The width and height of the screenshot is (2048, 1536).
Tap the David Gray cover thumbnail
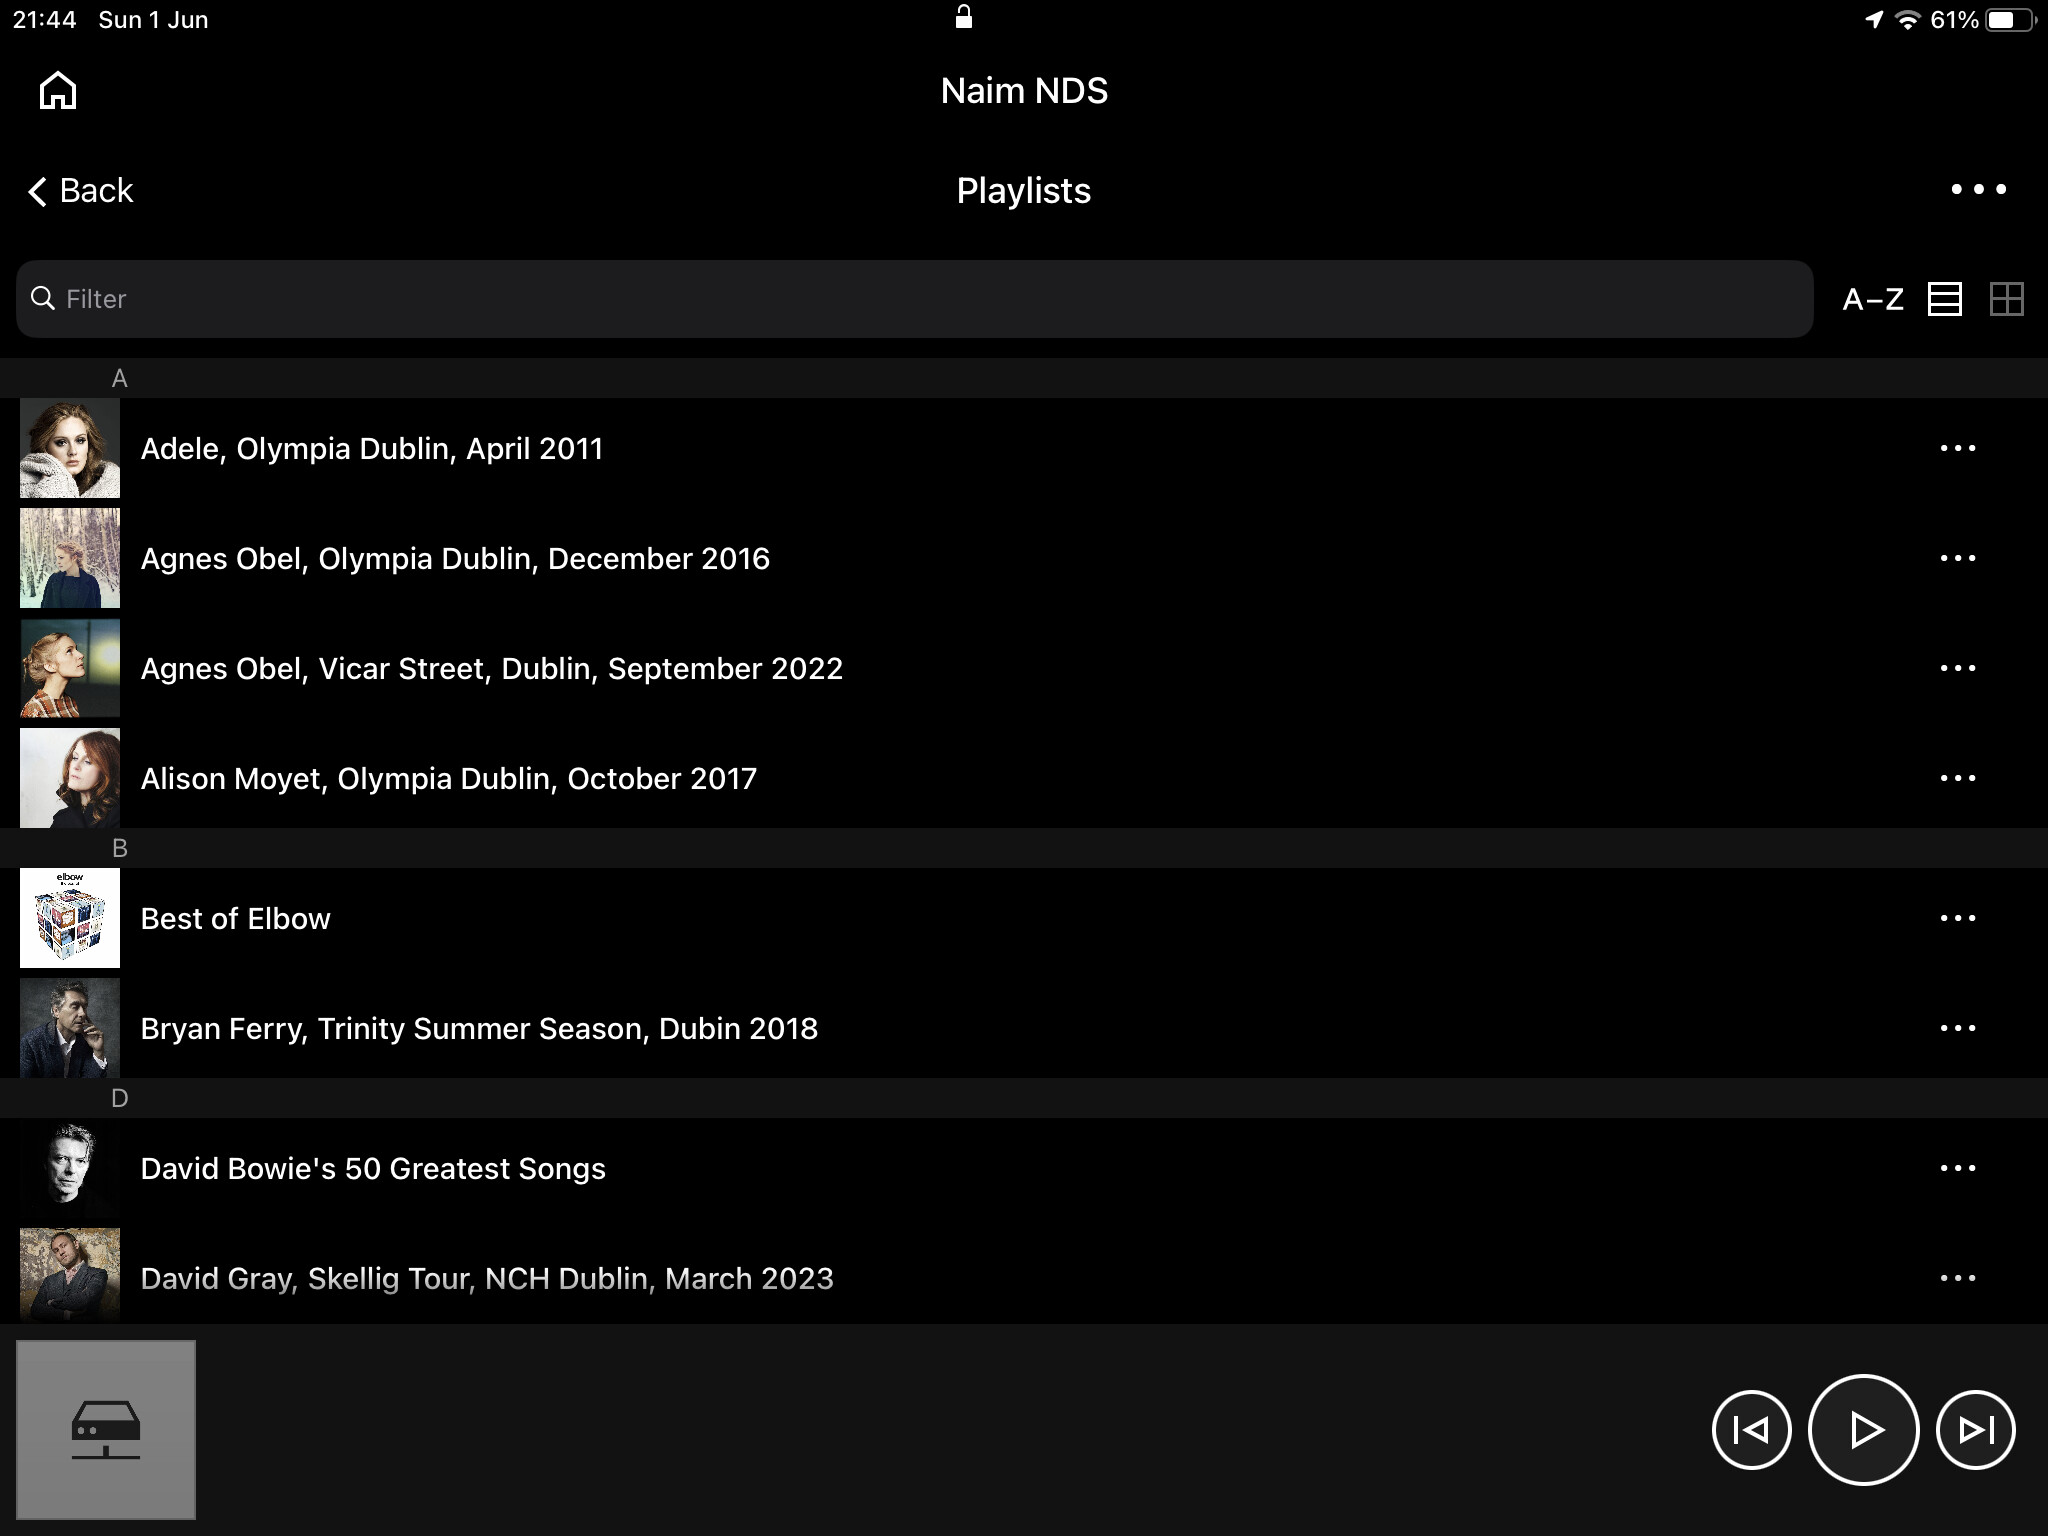click(70, 1276)
